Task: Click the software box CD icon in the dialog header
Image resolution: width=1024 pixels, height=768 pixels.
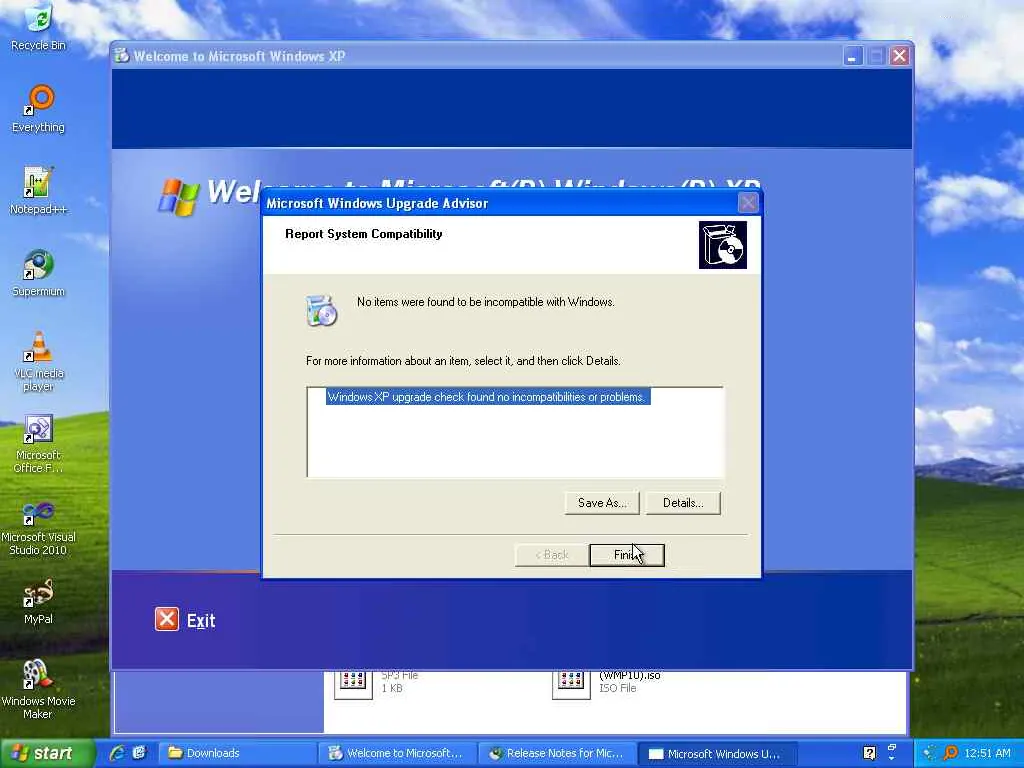Action: tap(722, 245)
